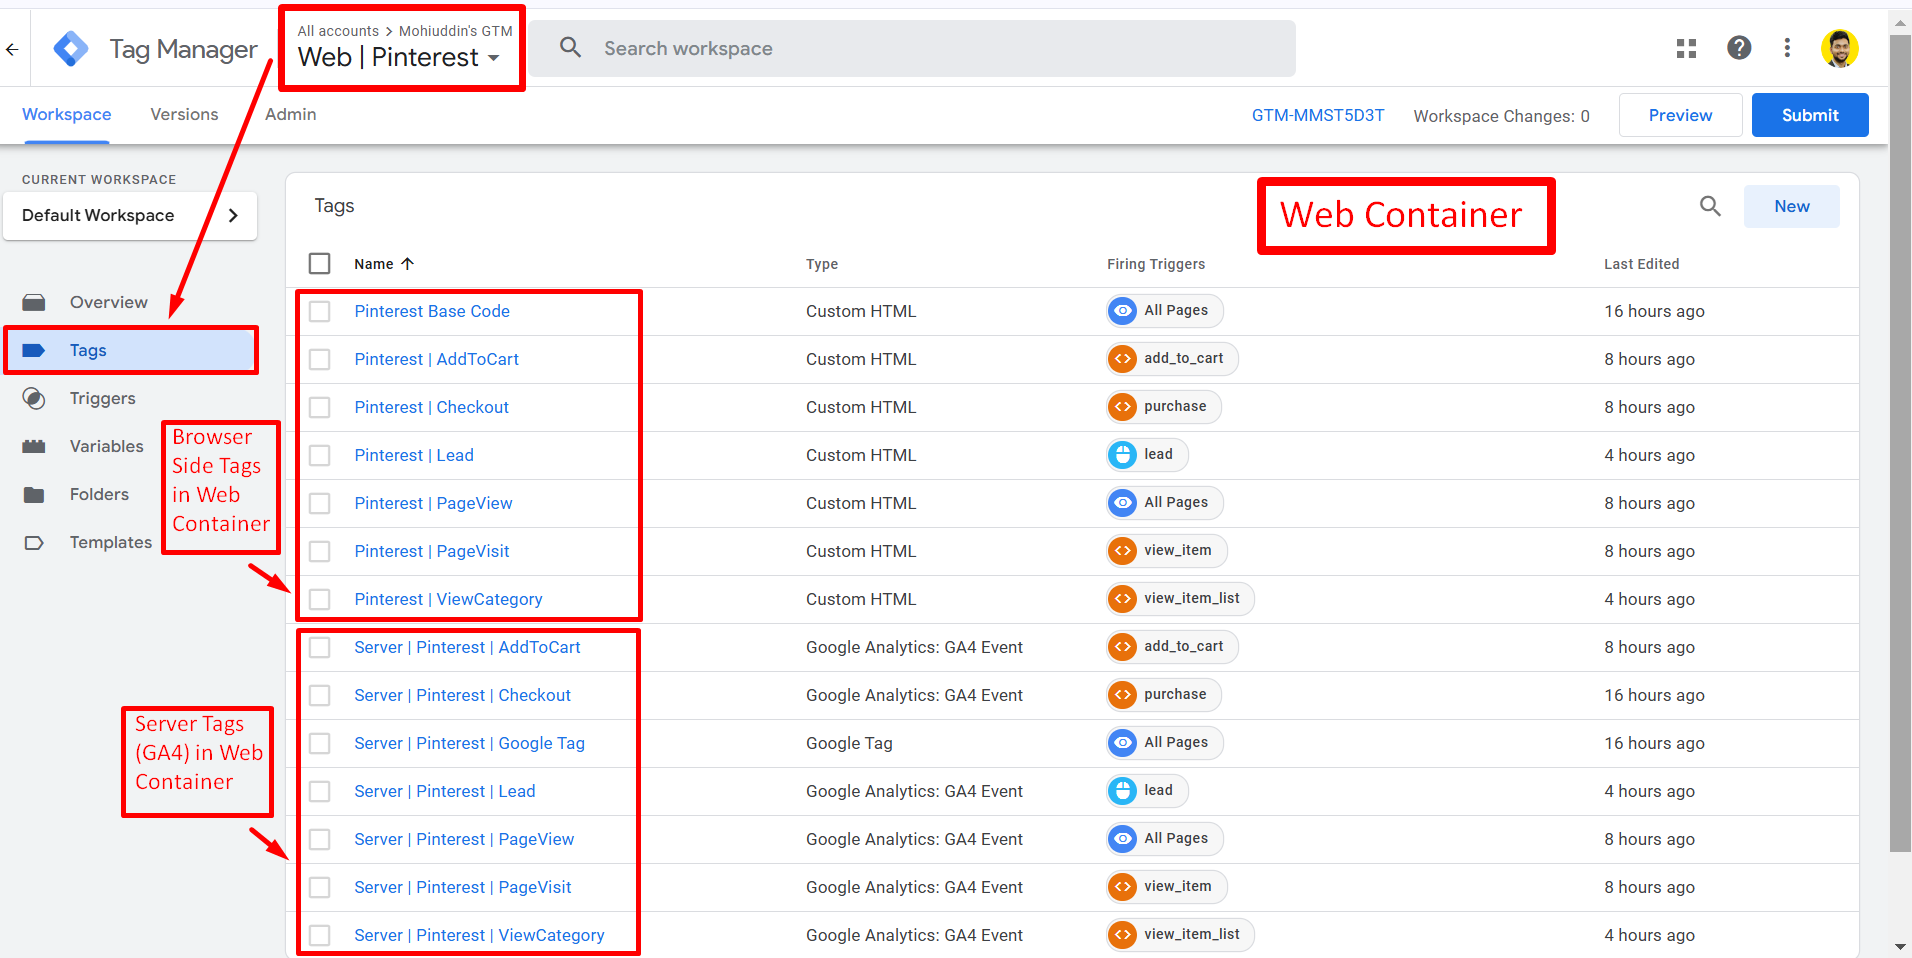Viewport: 1912px width, 958px height.
Task: Open the Google apps grid icon
Action: pyautogui.click(x=1686, y=48)
